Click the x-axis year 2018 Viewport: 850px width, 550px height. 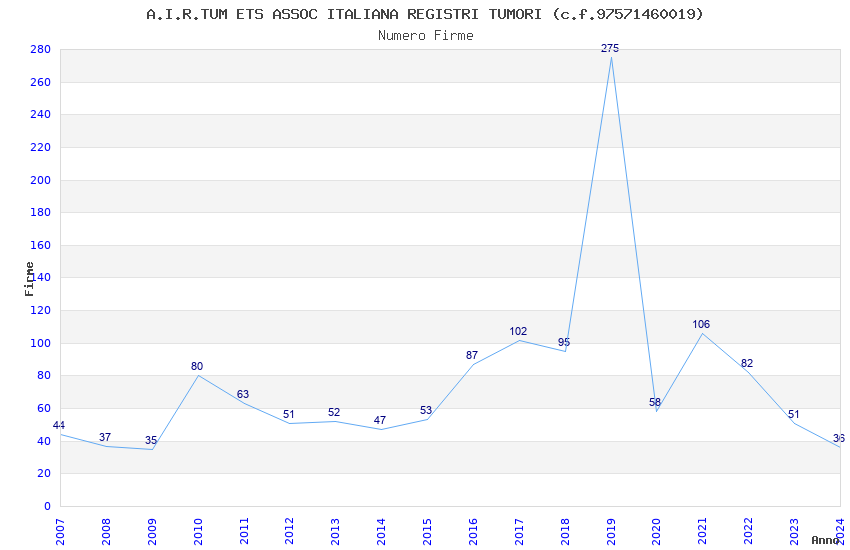(x=565, y=532)
